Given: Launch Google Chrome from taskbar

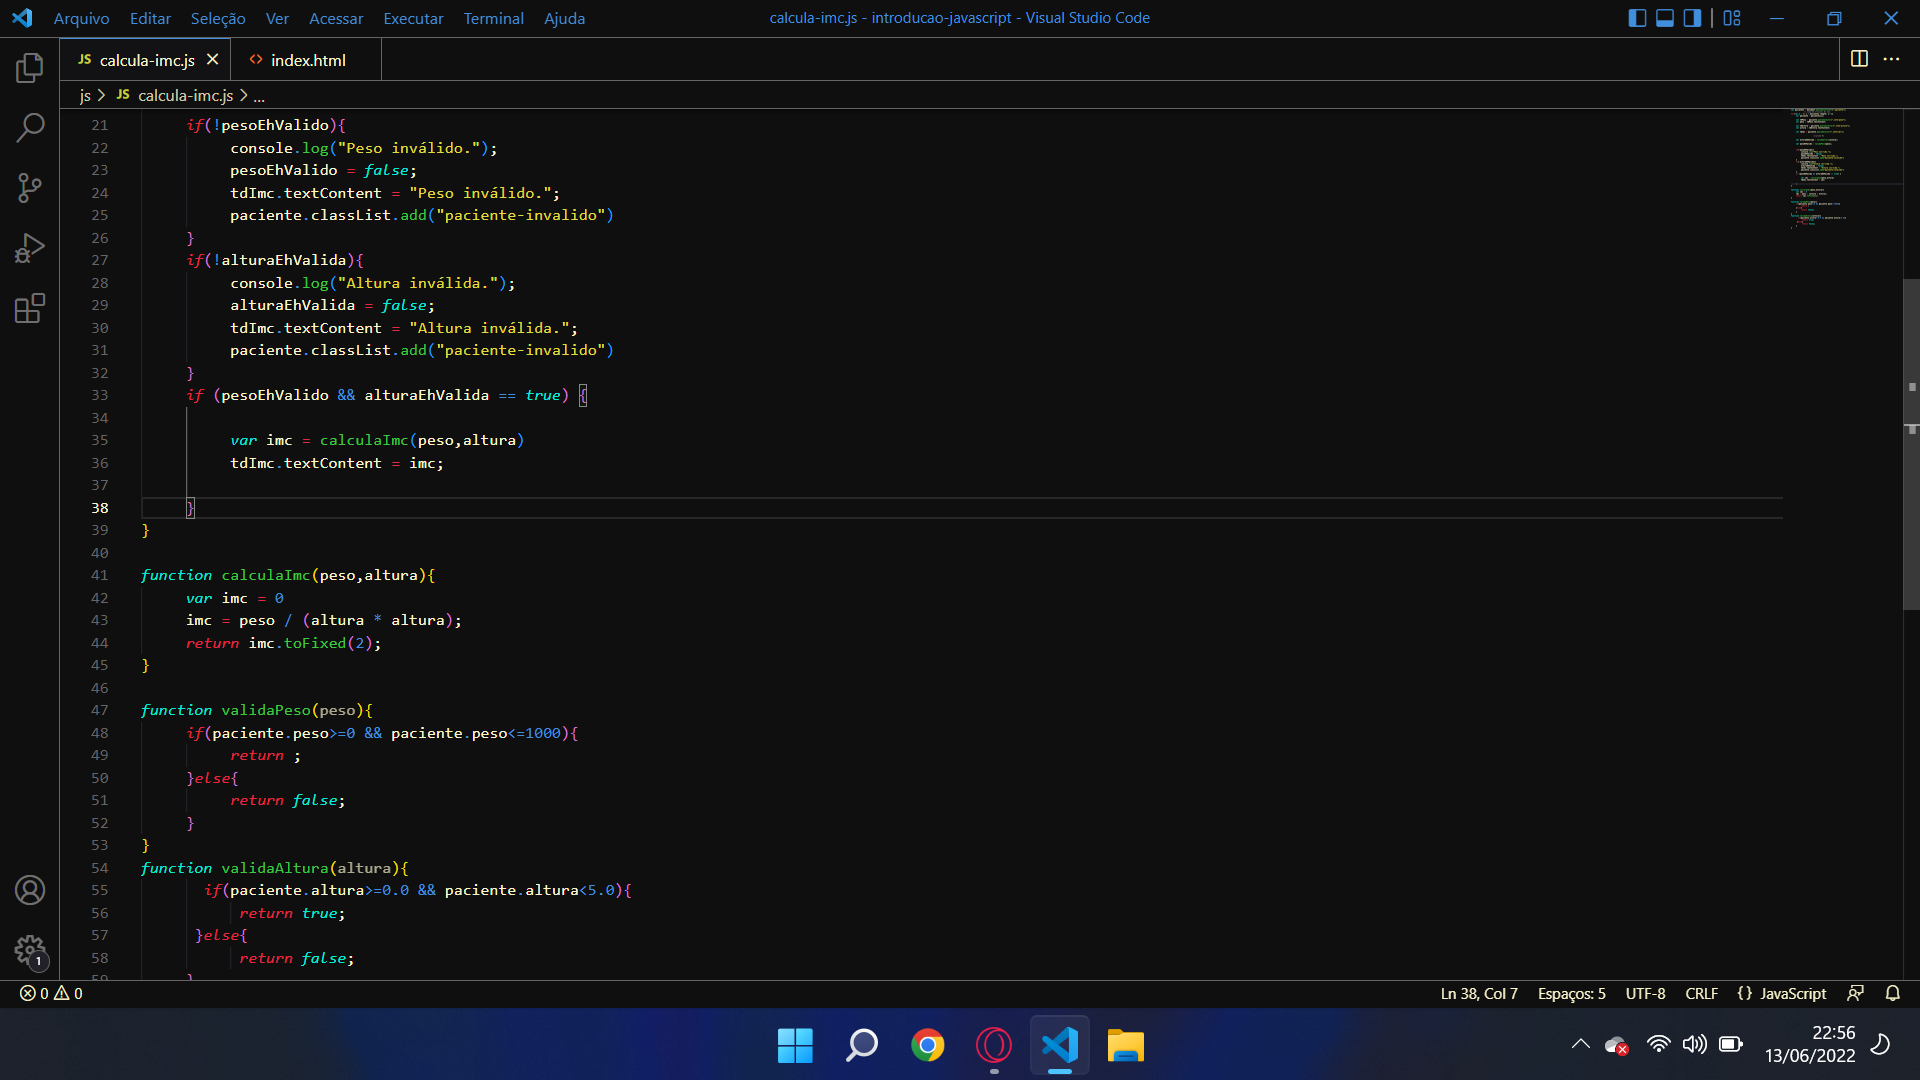Looking at the screenshot, I should click(x=927, y=1046).
